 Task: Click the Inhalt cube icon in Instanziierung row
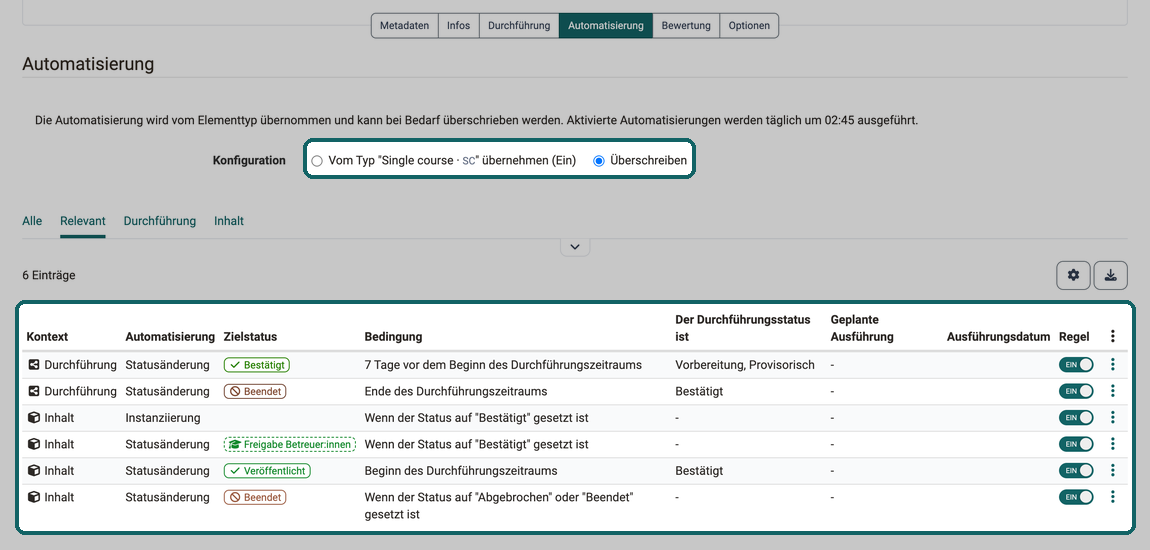pyautogui.click(x=33, y=417)
